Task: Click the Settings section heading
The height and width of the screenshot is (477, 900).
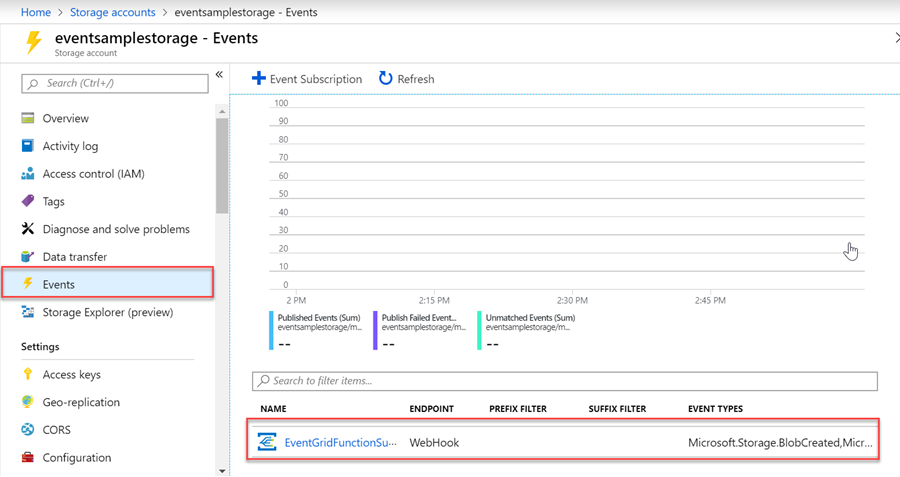Action: (40, 347)
